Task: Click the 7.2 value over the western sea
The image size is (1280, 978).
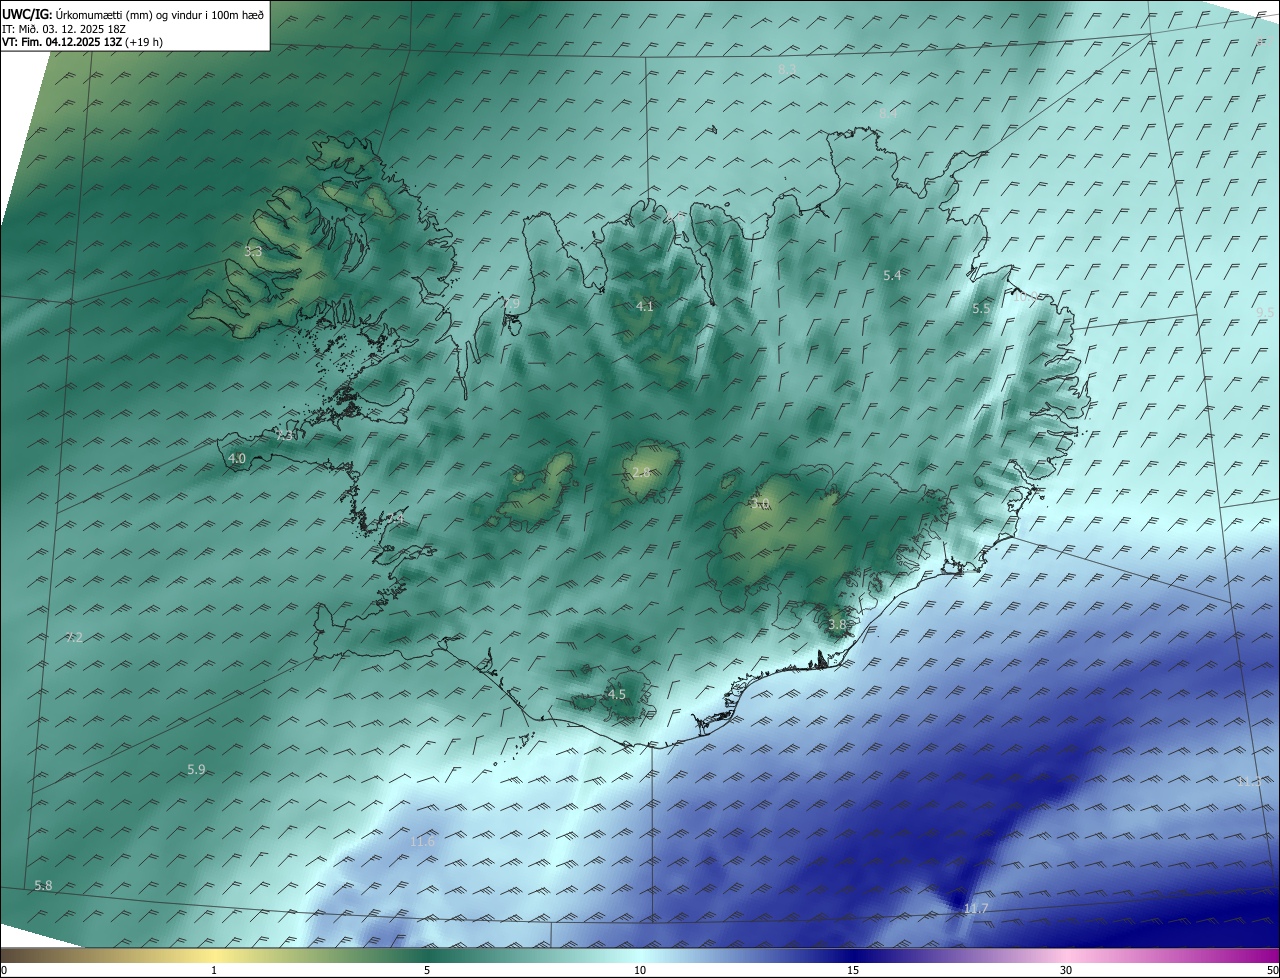Action: (74, 637)
